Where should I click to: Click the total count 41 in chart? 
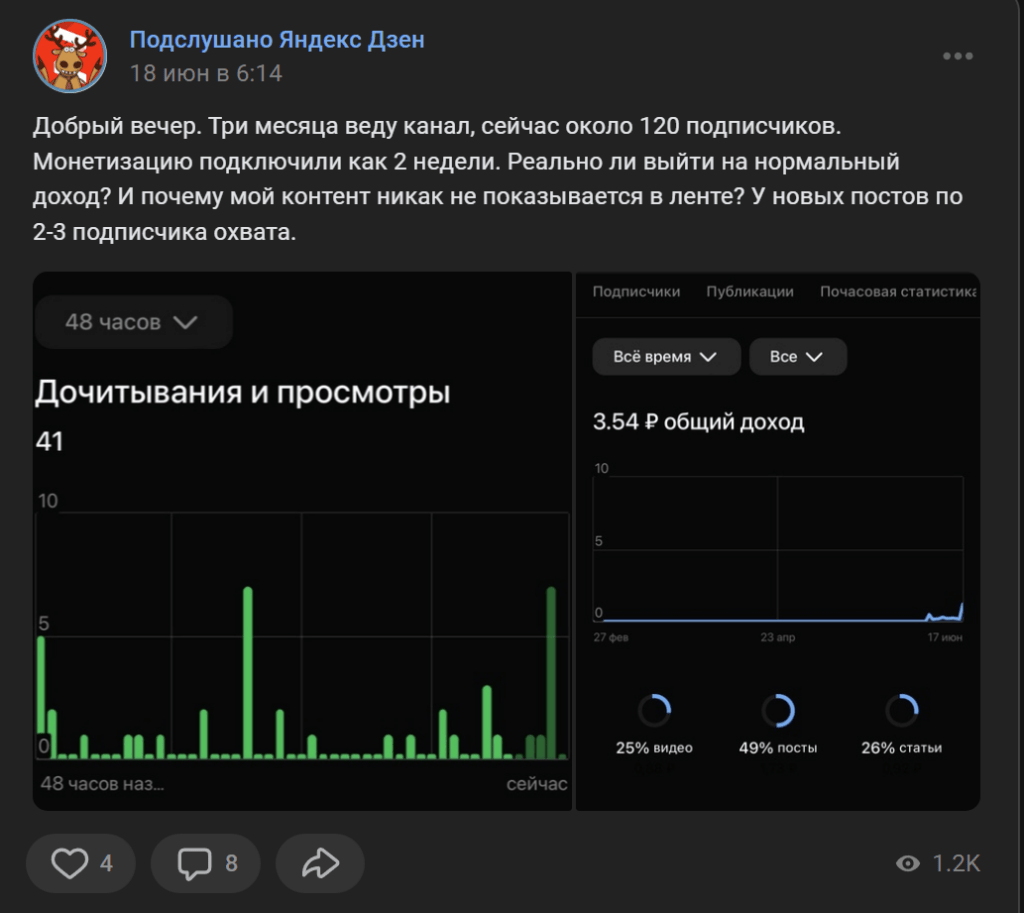pyautogui.click(x=50, y=441)
